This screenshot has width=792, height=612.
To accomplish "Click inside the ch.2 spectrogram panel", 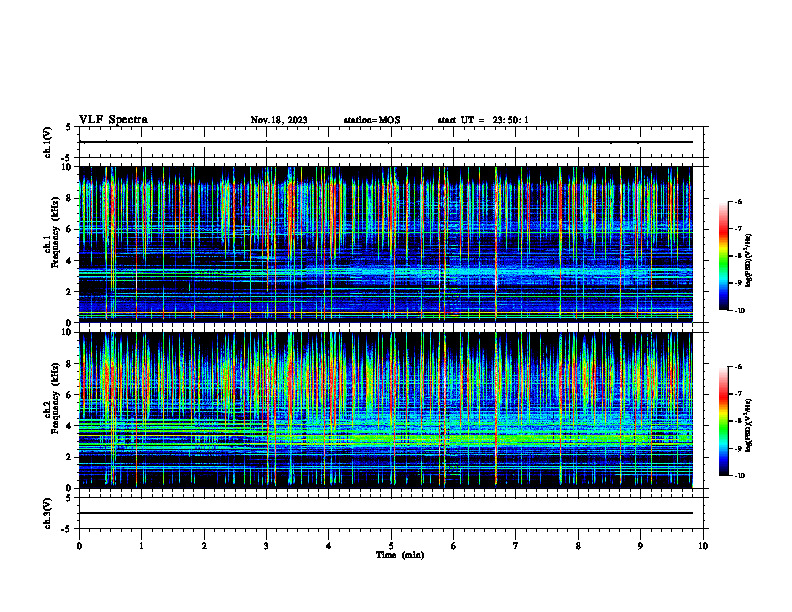I will tap(386, 410).
